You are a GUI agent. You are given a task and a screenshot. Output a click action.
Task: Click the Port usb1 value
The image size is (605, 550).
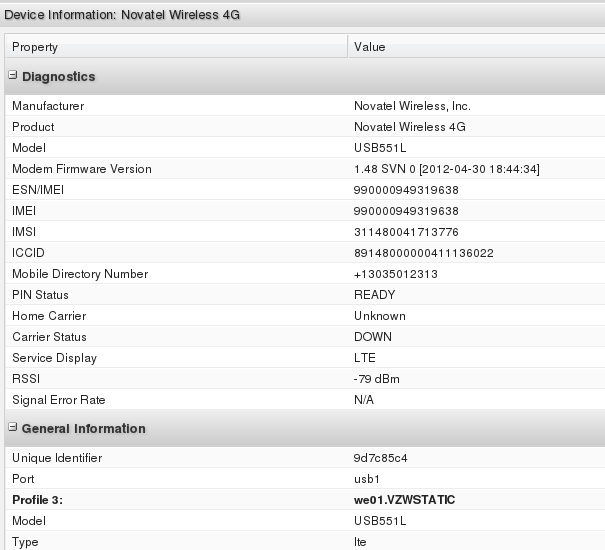tap(366, 479)
